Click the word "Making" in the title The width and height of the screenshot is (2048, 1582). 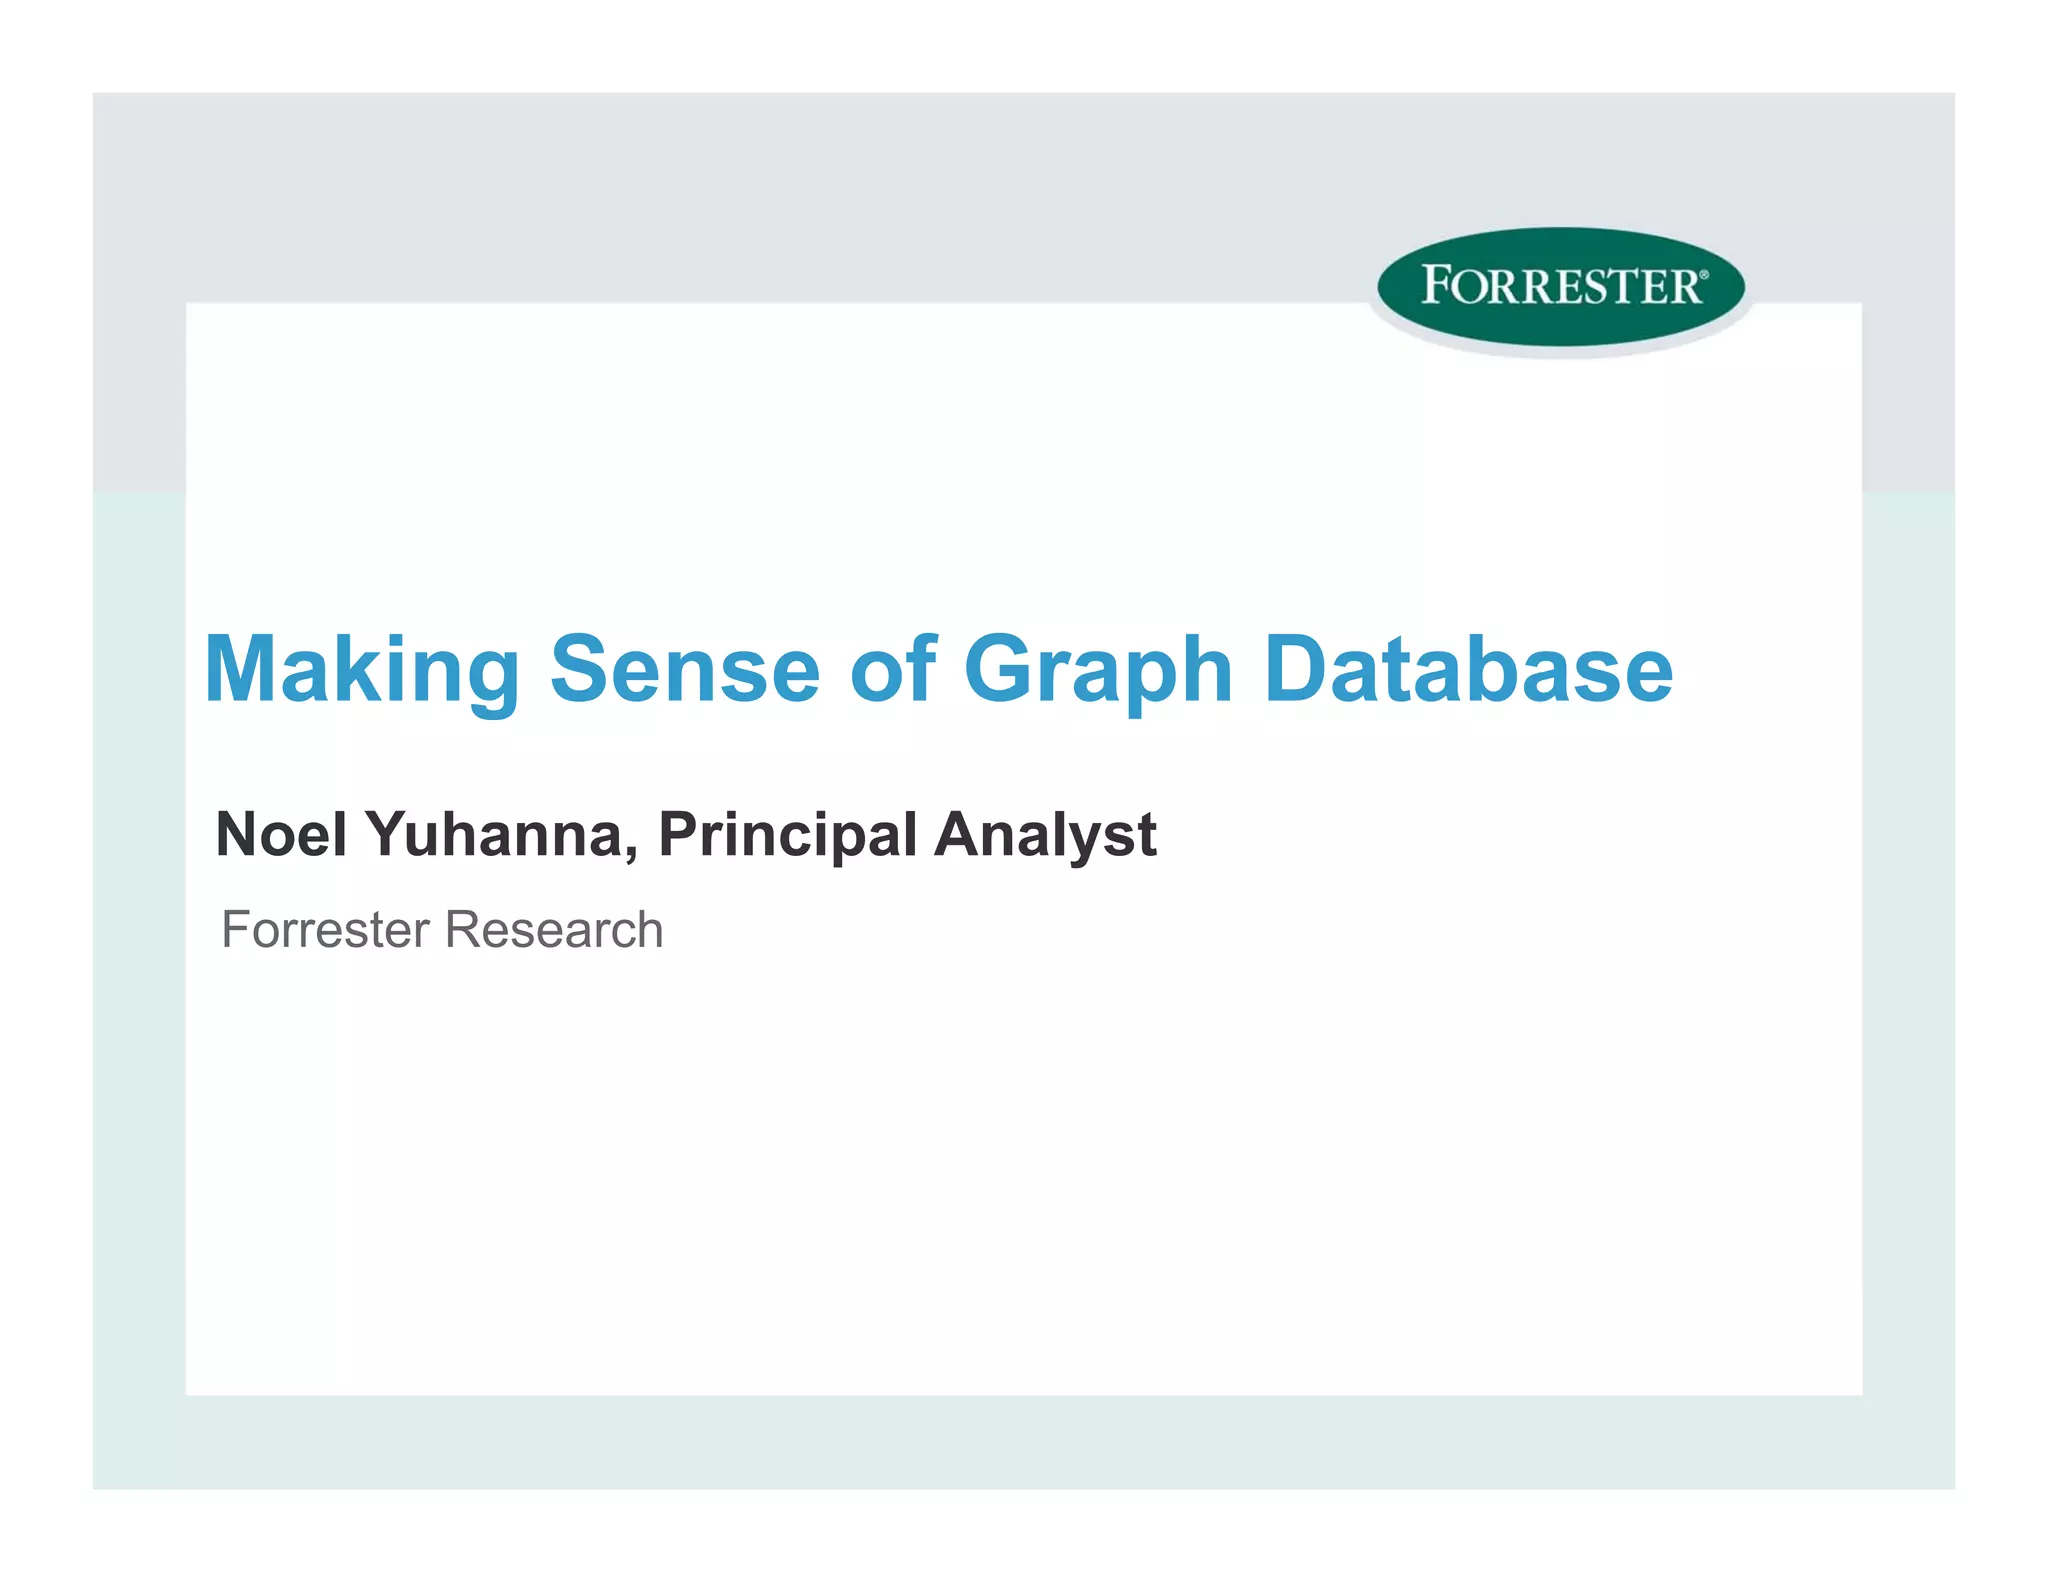(x=362, y=670)
